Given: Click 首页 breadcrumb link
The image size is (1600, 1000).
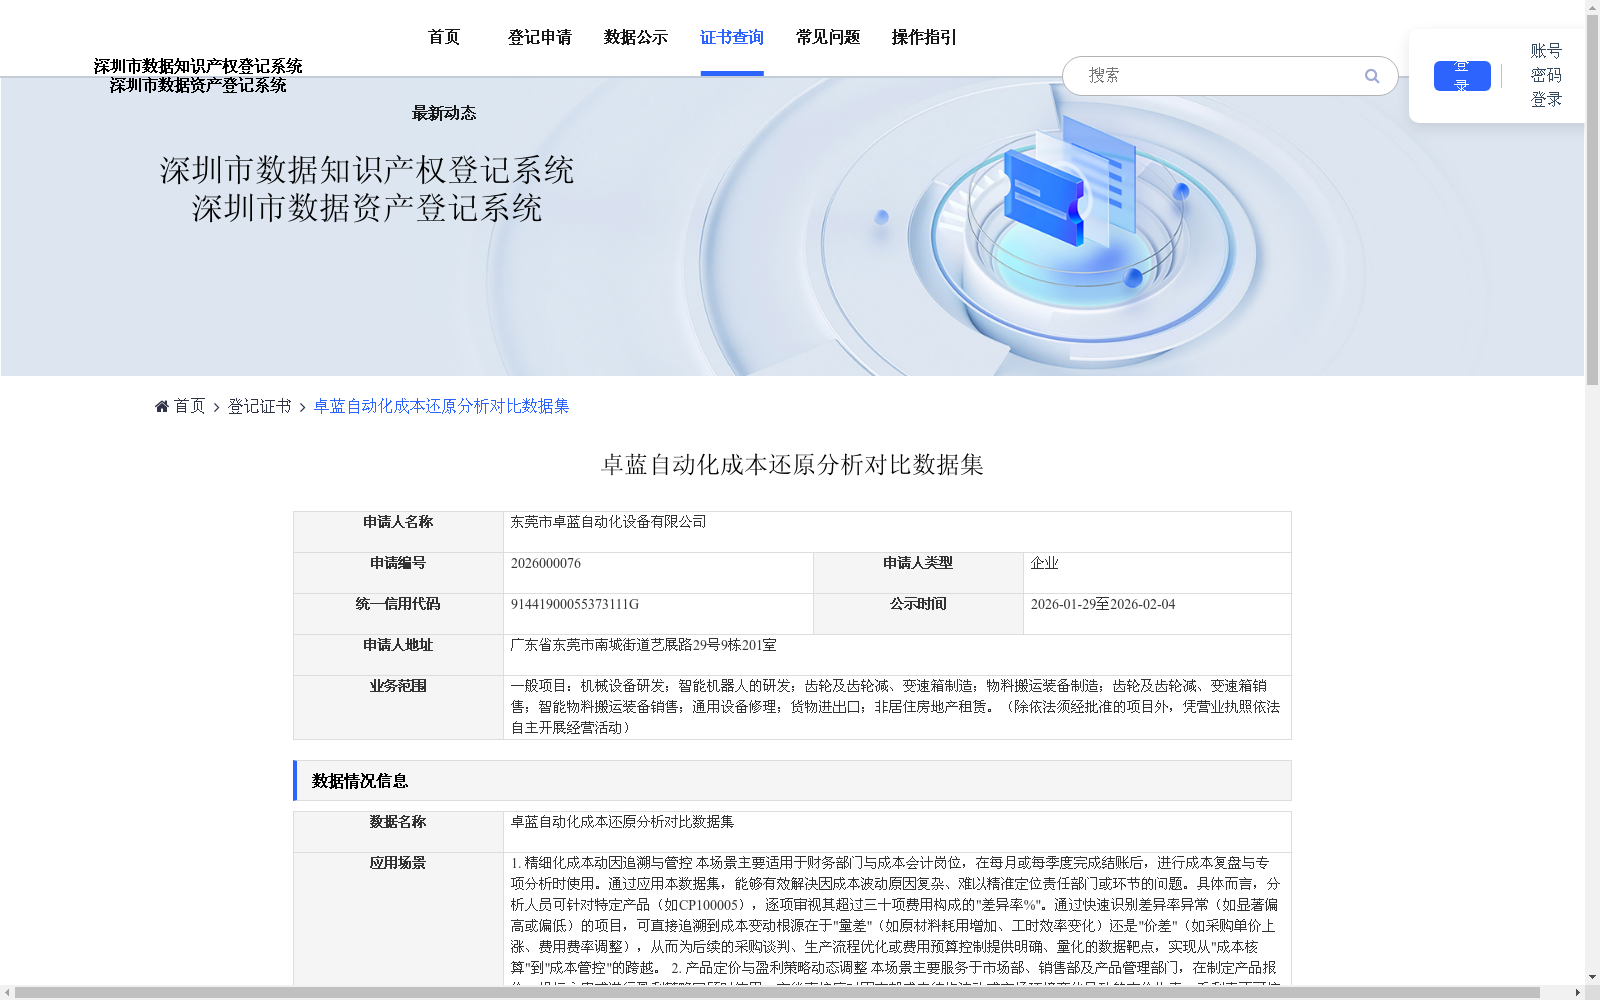Looking at the screenshot, I should (189, 406).
